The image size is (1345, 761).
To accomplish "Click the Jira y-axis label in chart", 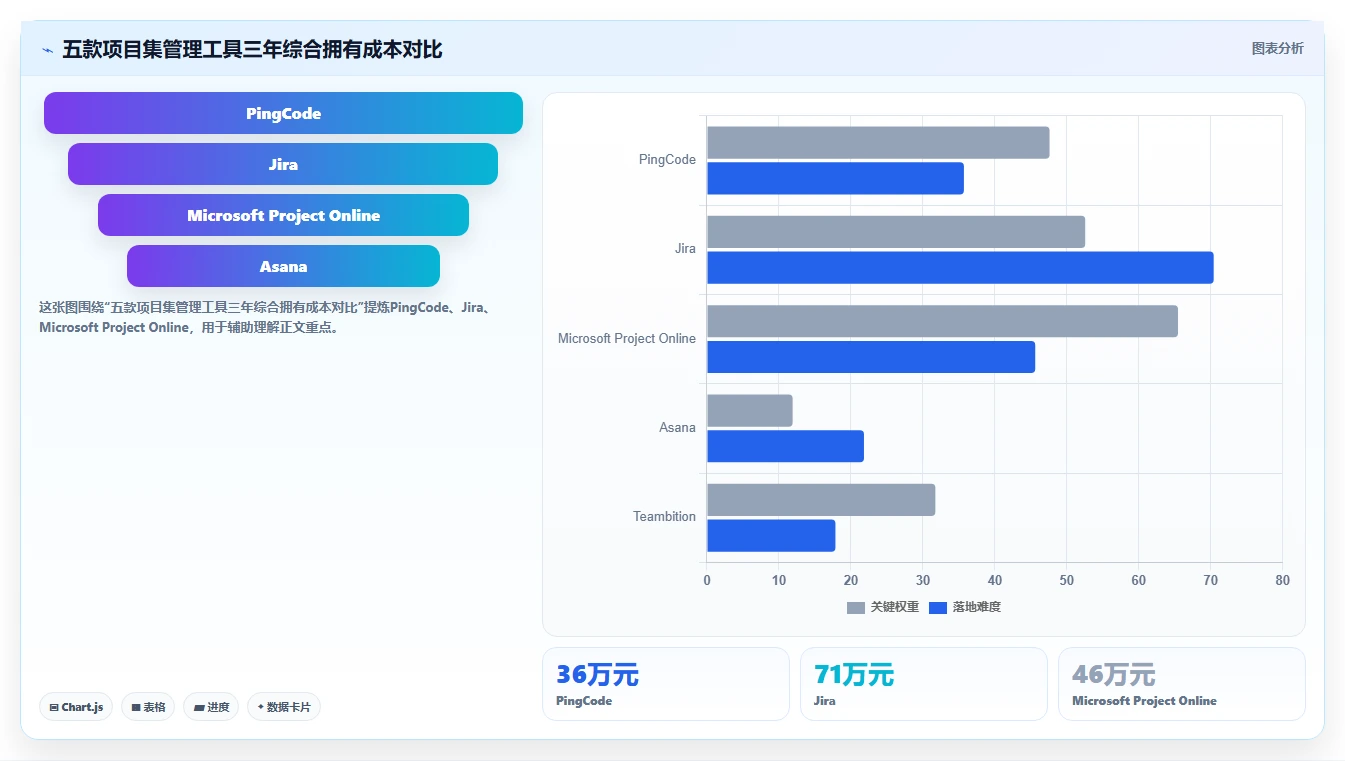I will click(685, 248).
